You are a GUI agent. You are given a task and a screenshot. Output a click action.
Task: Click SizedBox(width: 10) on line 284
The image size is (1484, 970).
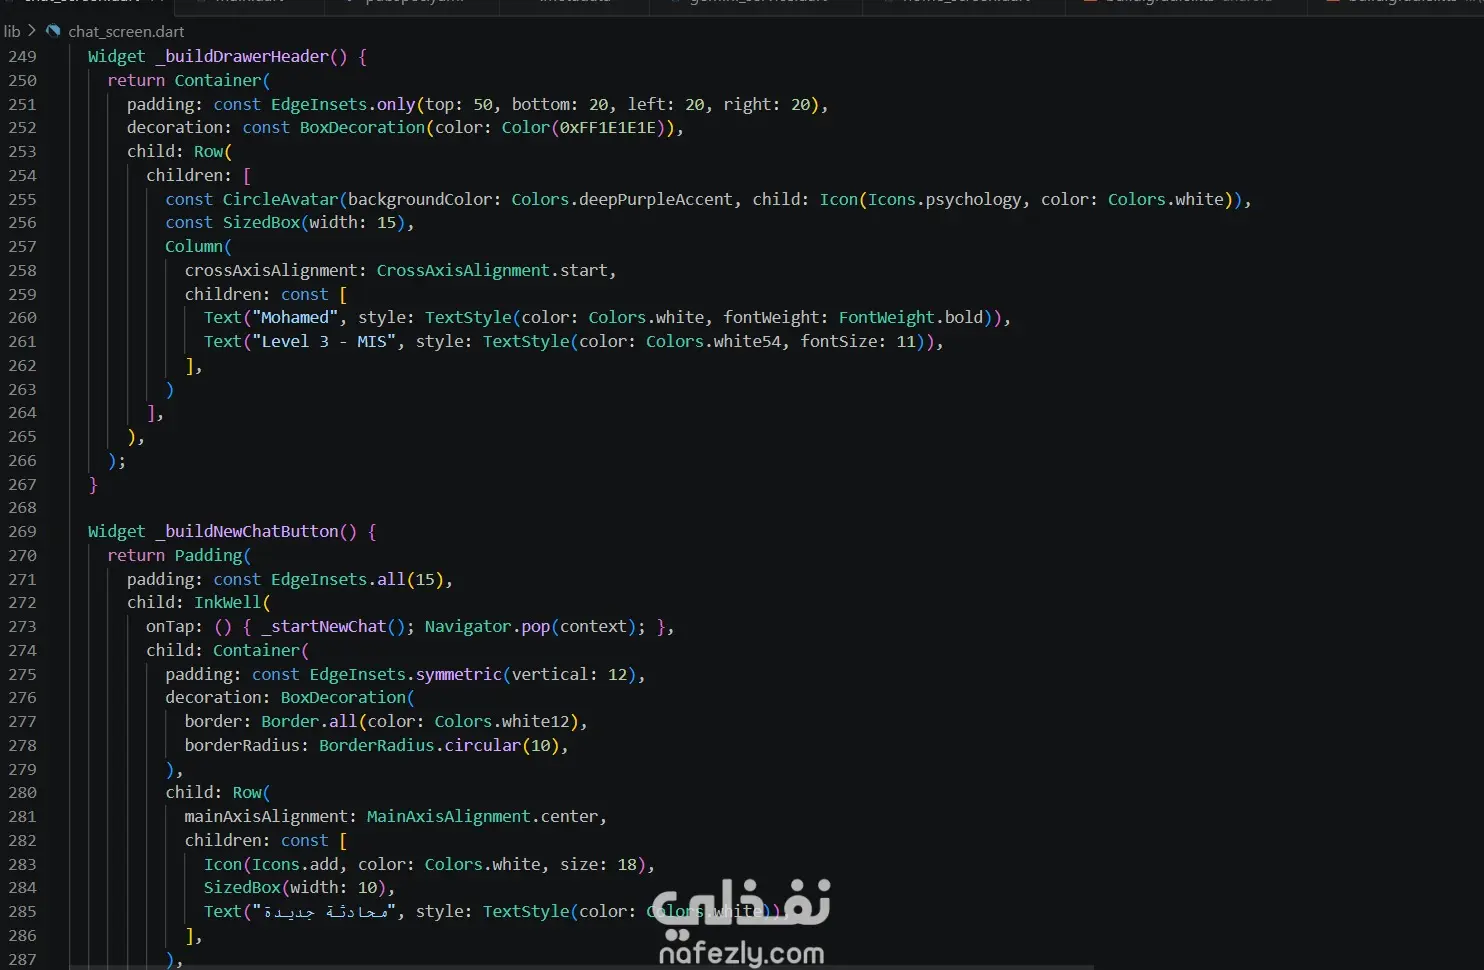click(x=295, y=887)
